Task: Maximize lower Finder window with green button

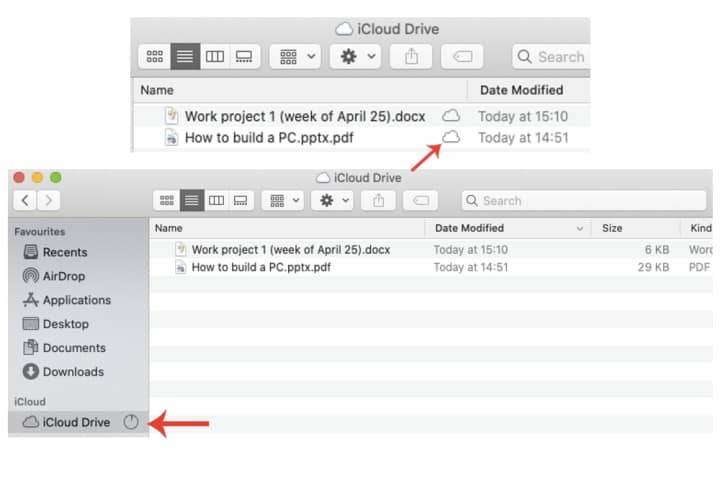Action: tap(56, 177)
